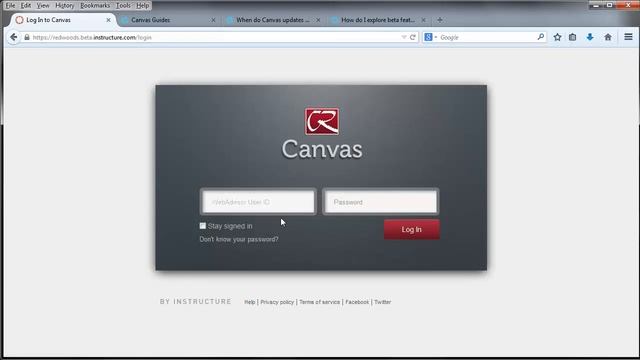This screenshot has width=640, height=360.
Task: Click the red Log In button
Action: [x=411, y=229]
